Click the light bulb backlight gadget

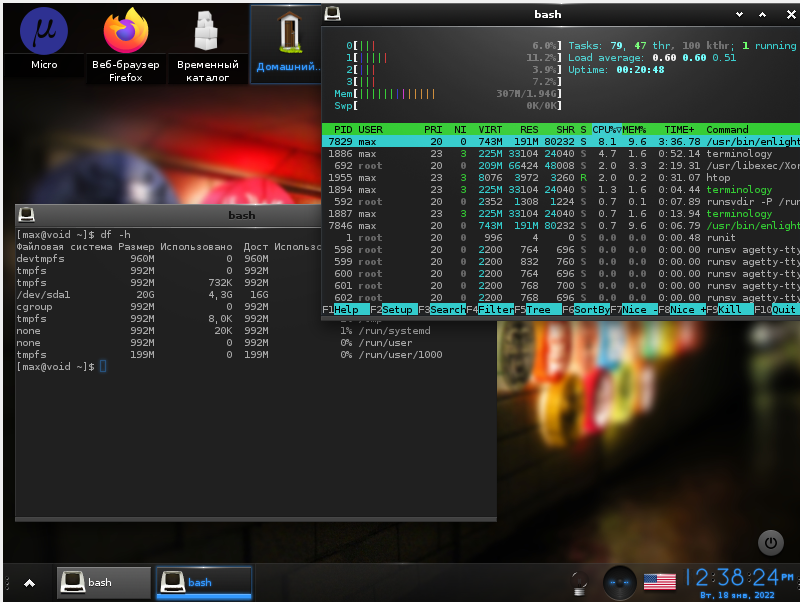click(579, 582)
